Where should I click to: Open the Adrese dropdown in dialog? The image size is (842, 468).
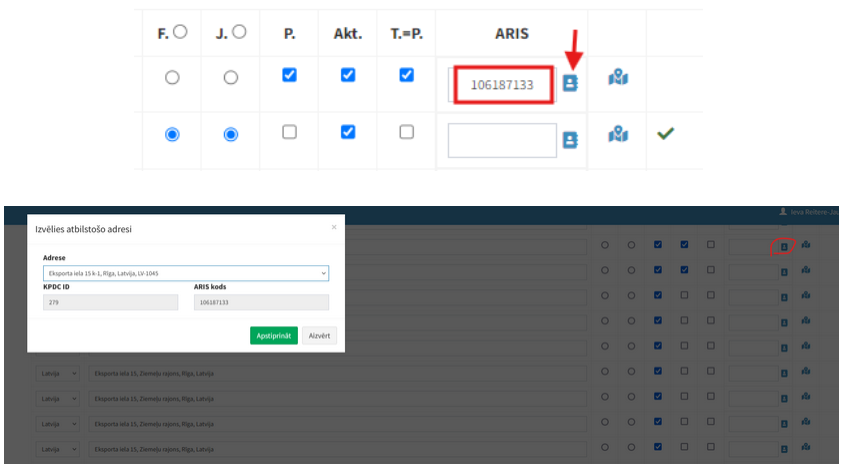click(x=186, y=272)
